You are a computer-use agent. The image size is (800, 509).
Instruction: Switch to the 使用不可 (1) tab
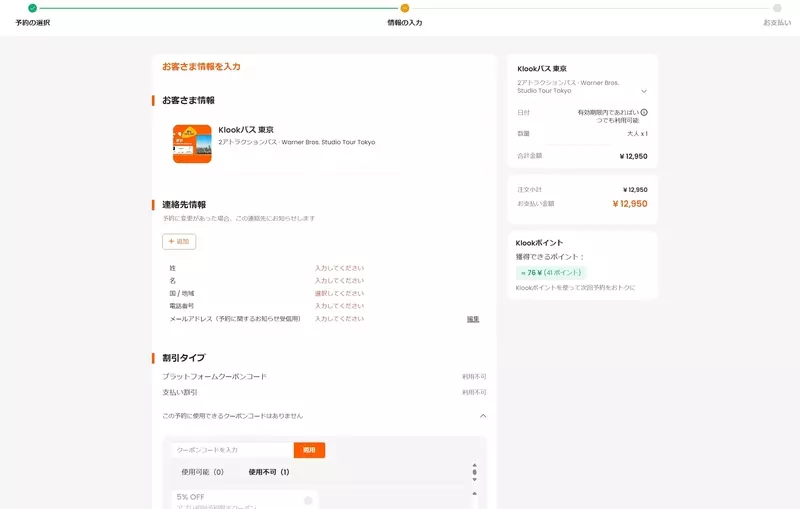(x=269, y=472)
